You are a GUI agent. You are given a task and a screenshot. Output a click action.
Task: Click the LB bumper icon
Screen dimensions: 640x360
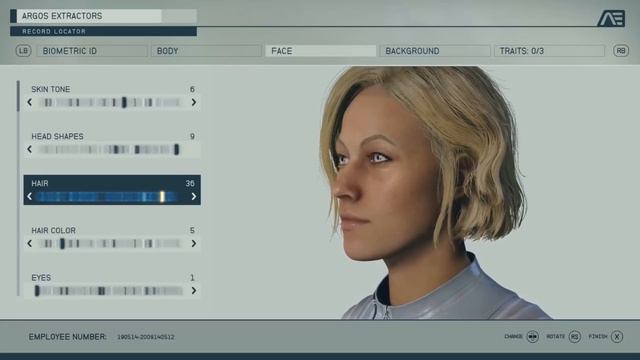(x=23, y=51)
